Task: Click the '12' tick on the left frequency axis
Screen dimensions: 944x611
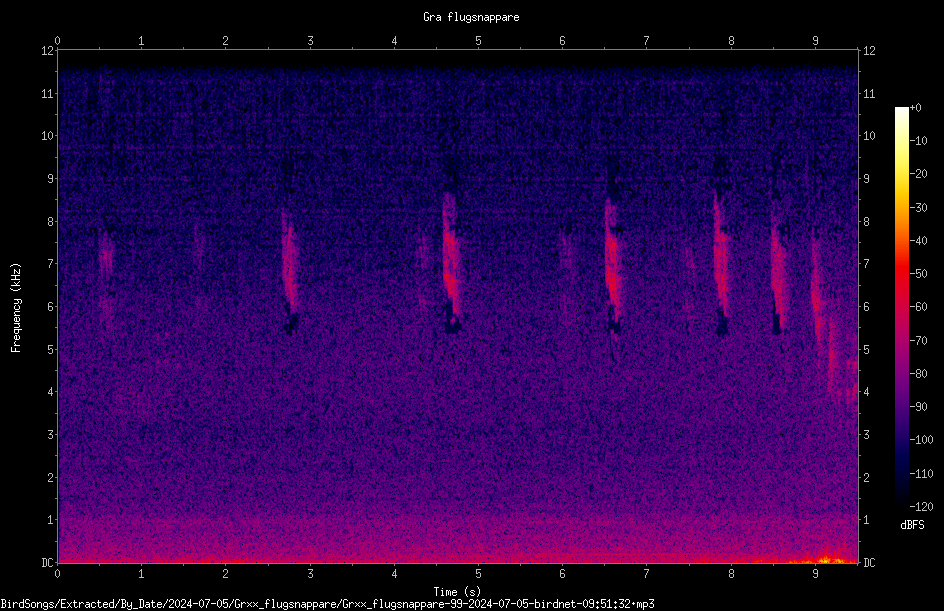Action: [47, 51]
